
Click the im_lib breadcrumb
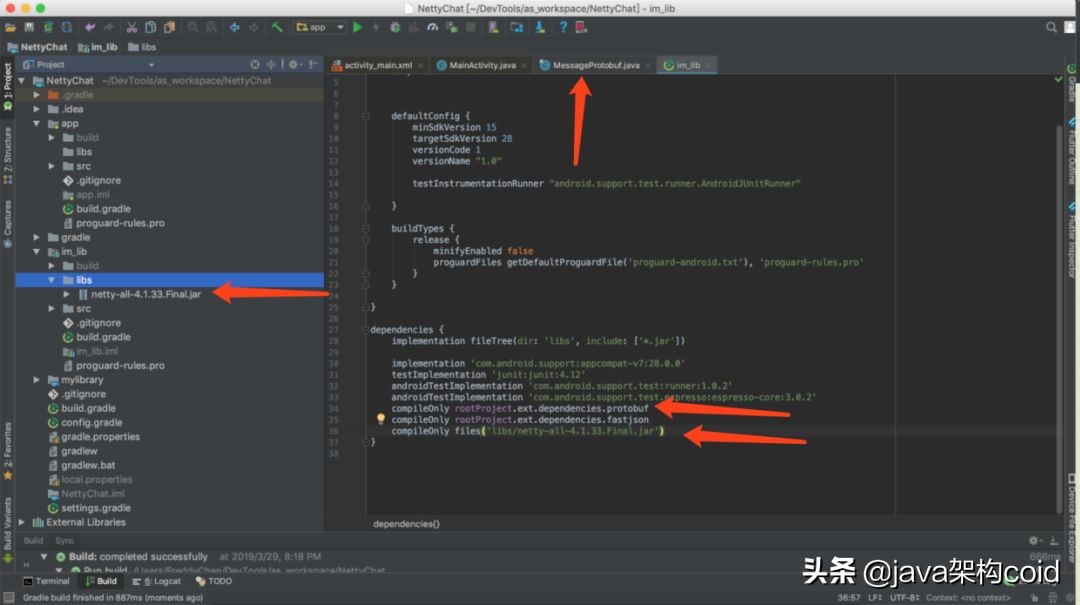click(x=97, y=47)
